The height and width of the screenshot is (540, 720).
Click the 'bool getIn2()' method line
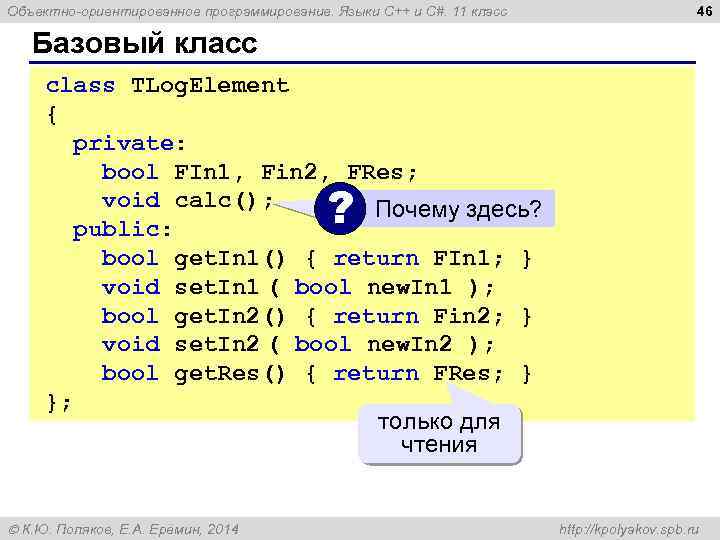coord(316,316)
